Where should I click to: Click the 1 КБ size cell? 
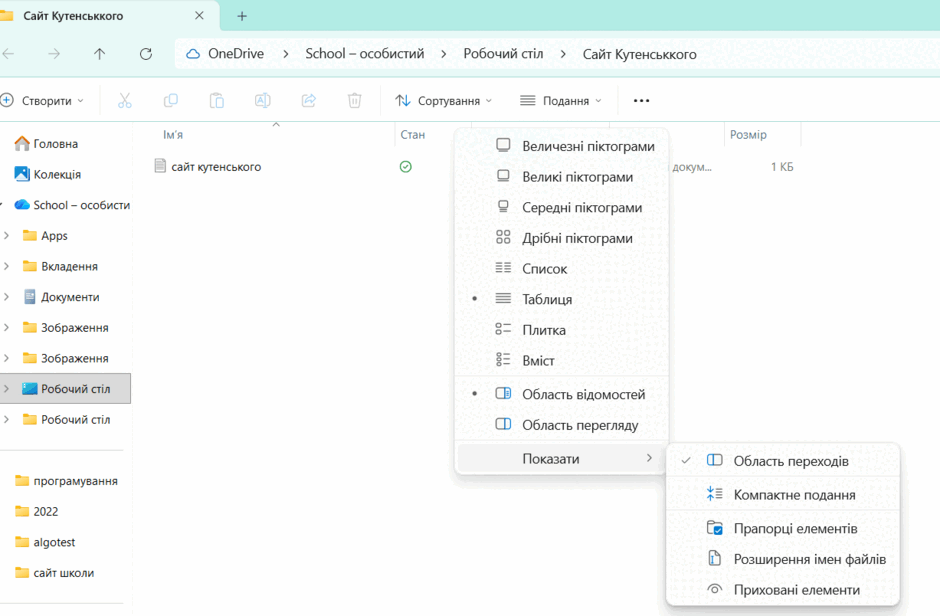pyautogui.click(x=782, y=167)
